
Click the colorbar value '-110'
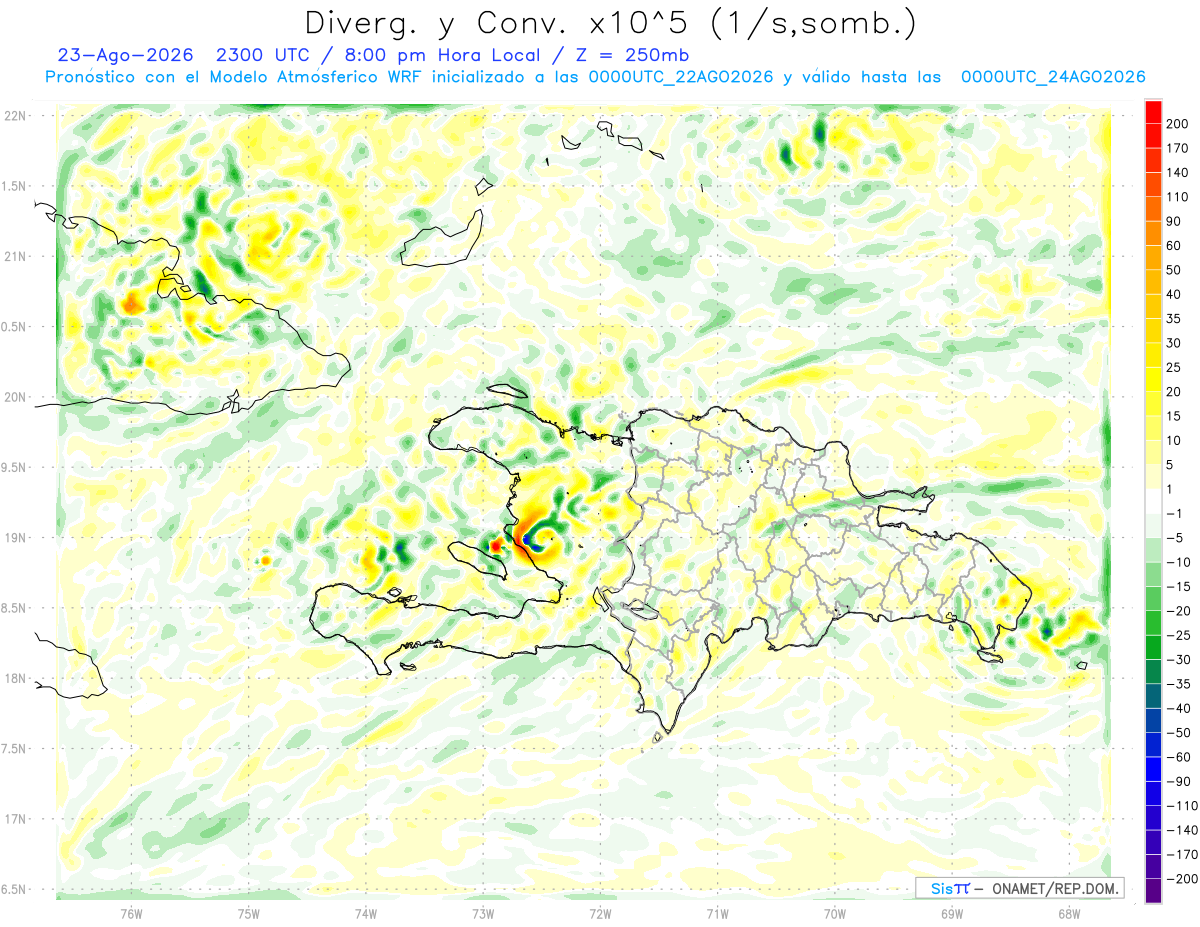pos(1183,805)
